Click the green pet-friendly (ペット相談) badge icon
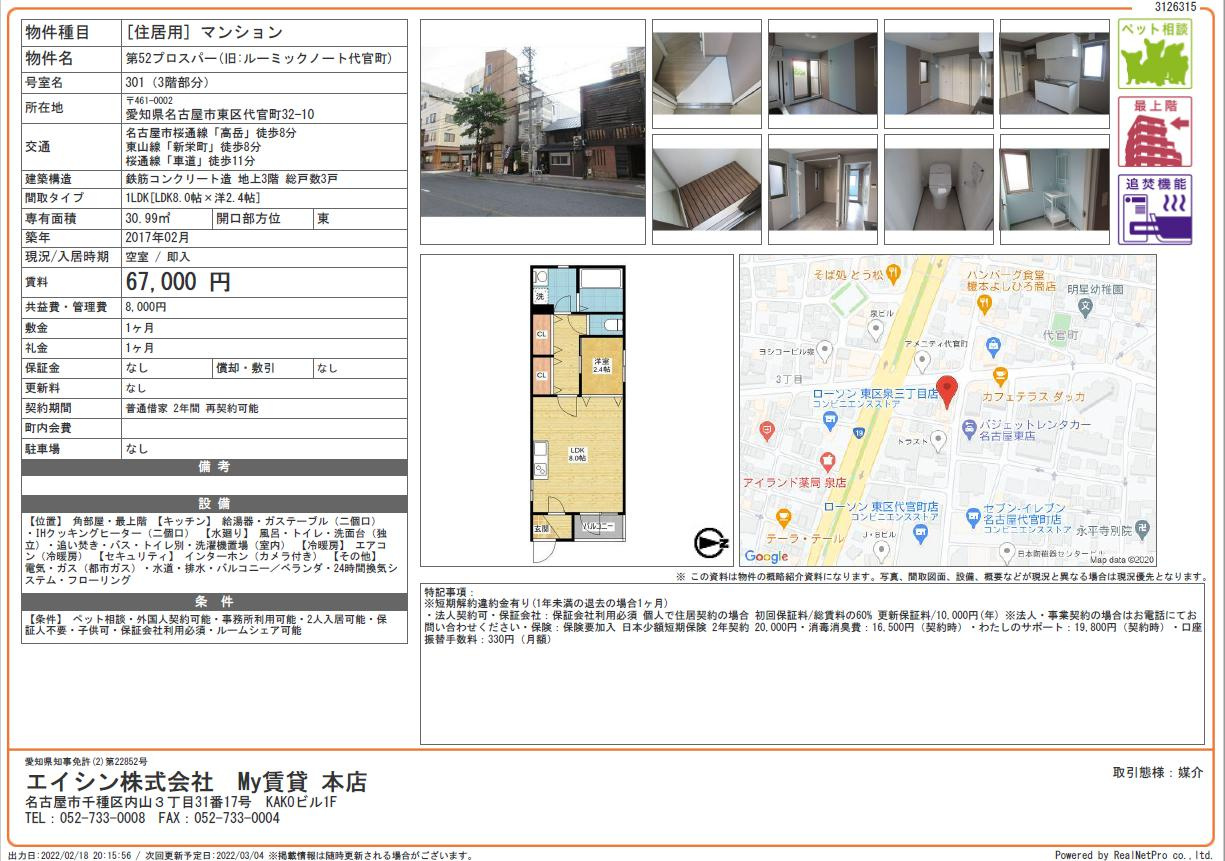Screen dimensions: 1225x861 point(1155,54)
